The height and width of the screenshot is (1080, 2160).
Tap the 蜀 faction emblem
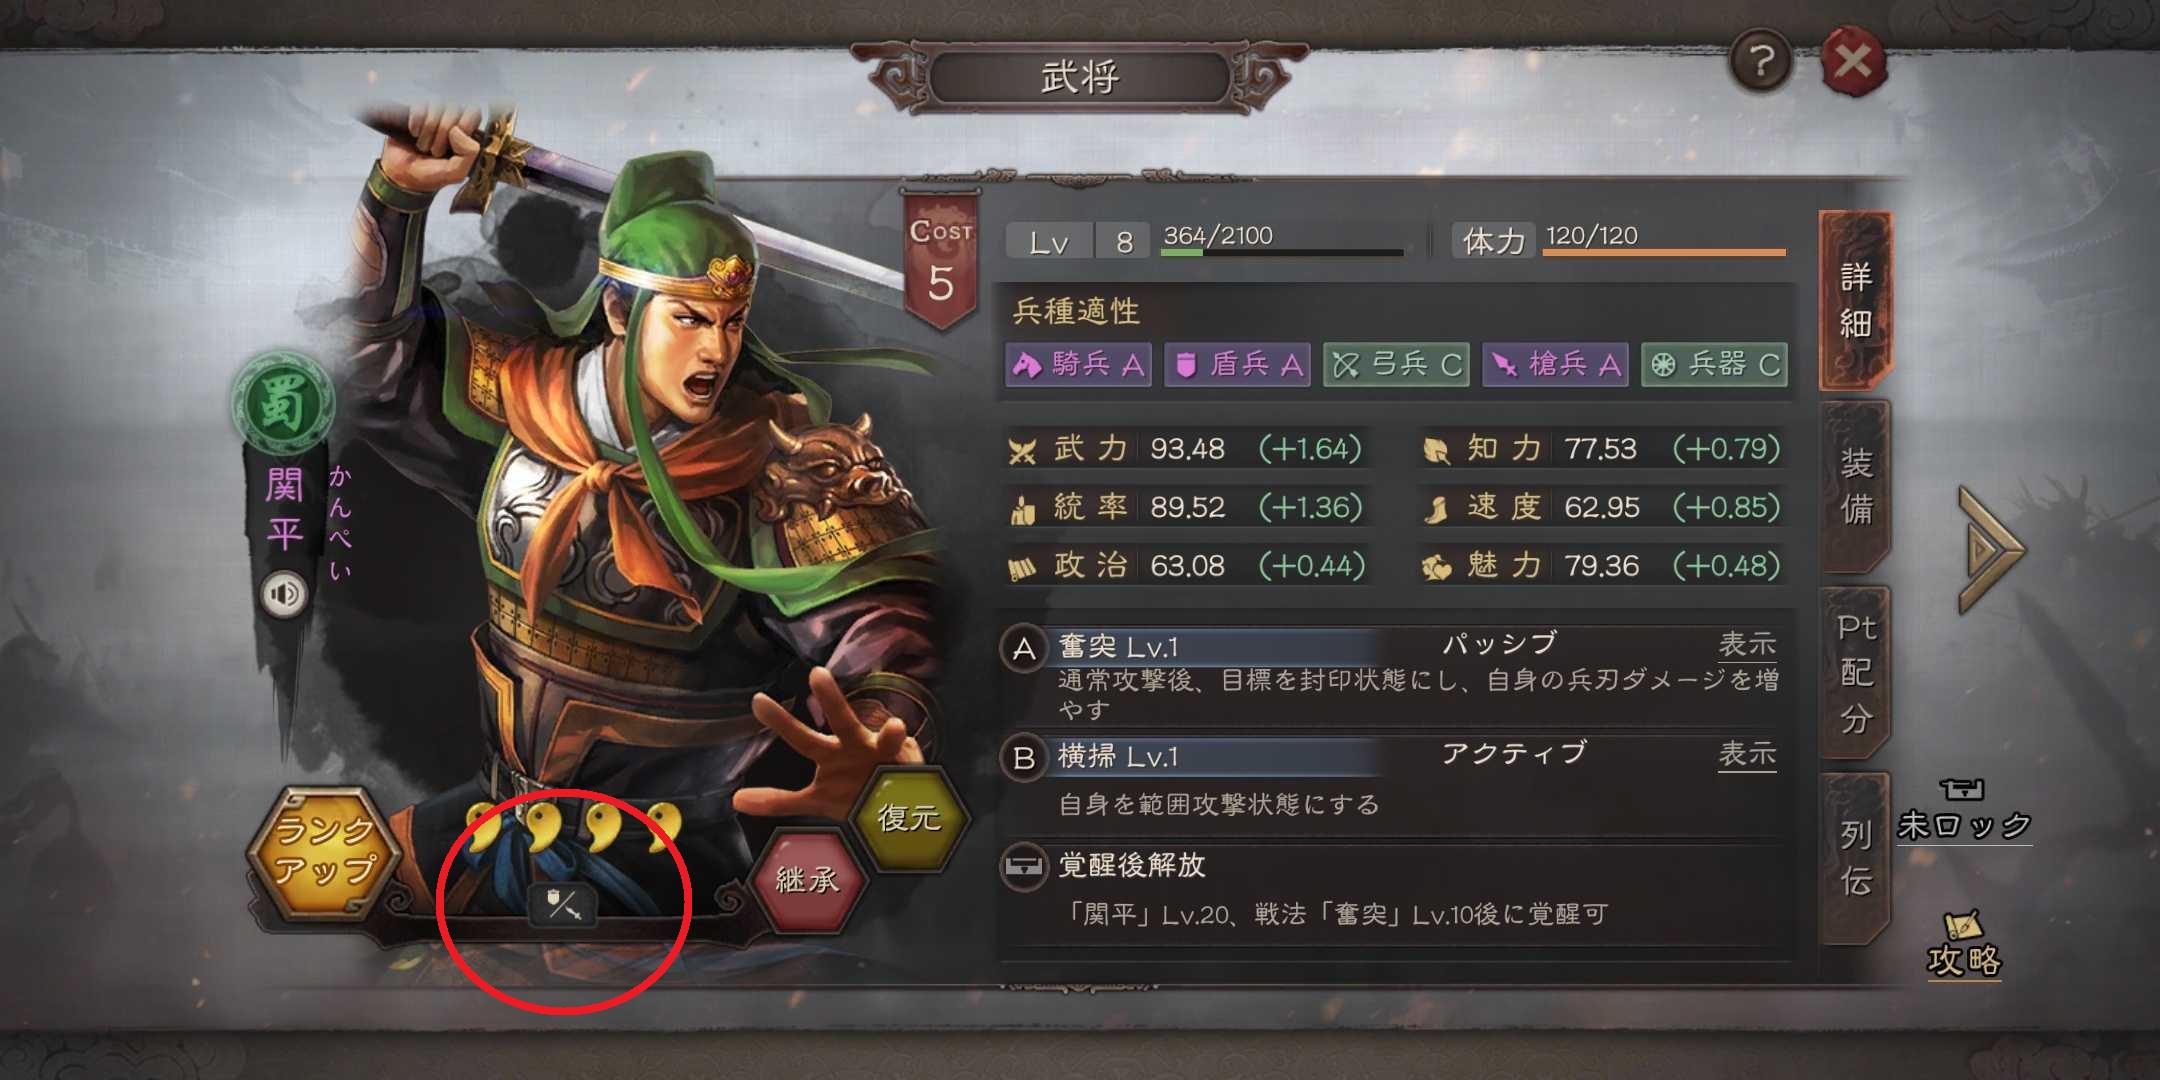[x=283, y=405]
